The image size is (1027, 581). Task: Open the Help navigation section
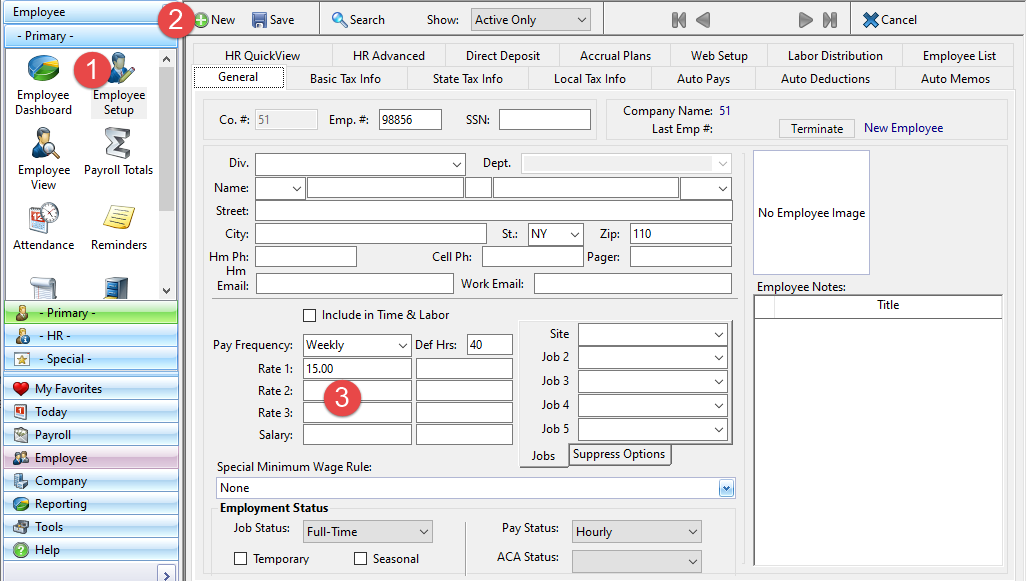[x=91, y=549]
